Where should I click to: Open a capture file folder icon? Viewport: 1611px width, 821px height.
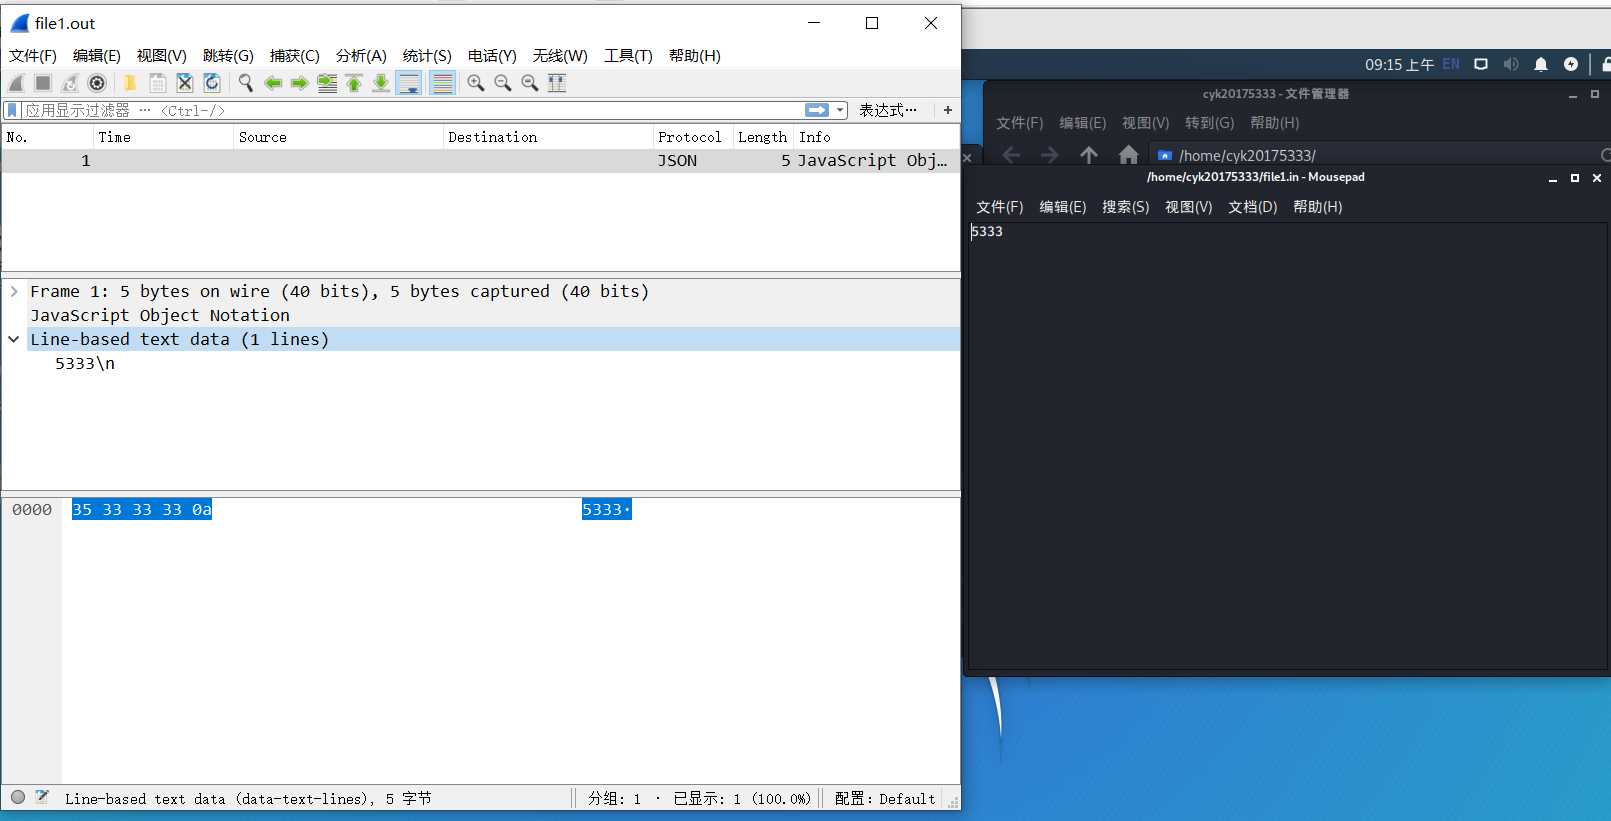click(x=130, y=83)
